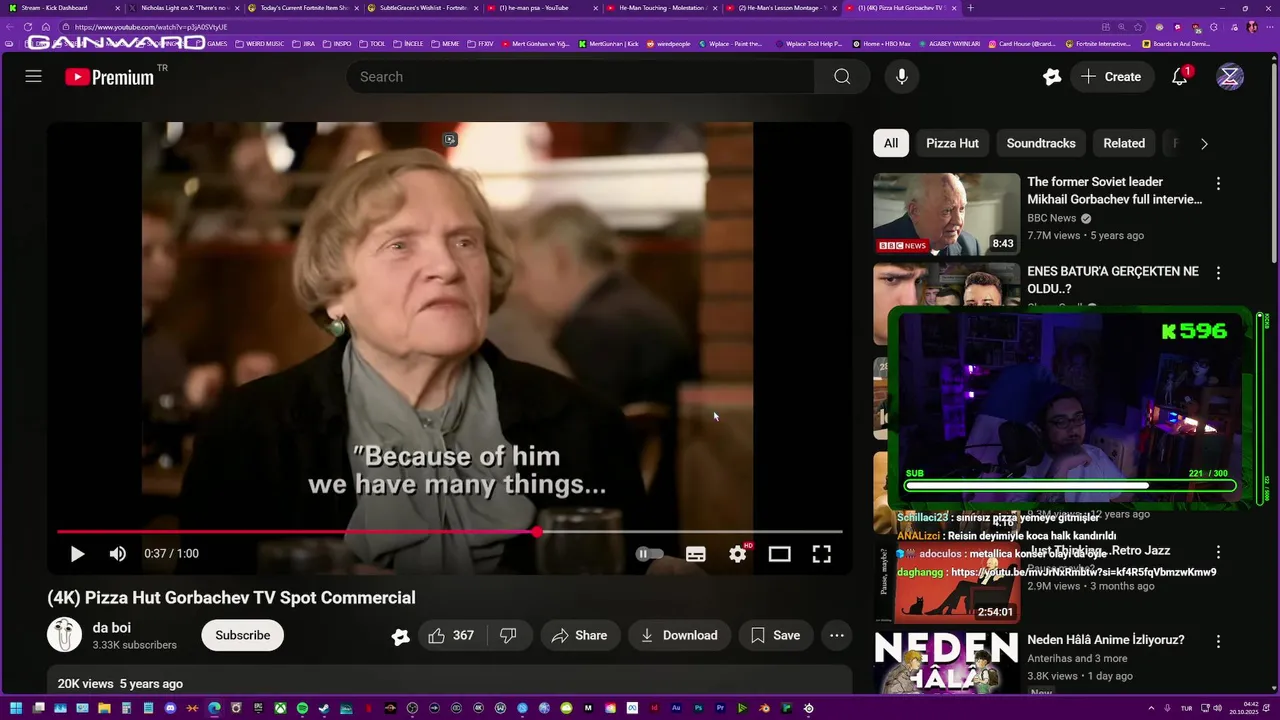Click the sparkle icon left of Like
The image size is (1280, 720).
click(x=401, y=636)
